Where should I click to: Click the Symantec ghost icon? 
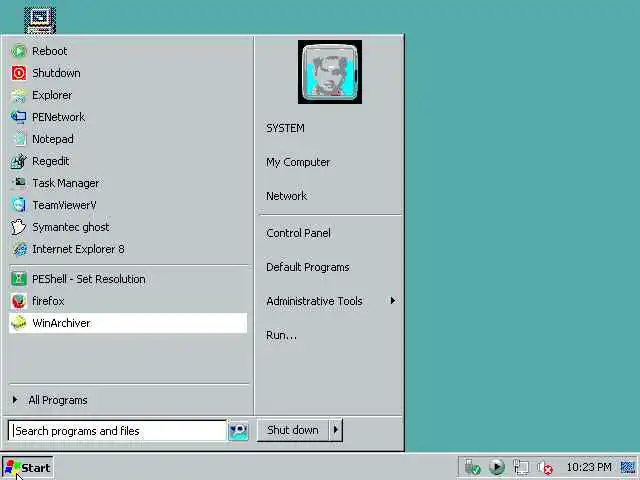click(18, 227)
